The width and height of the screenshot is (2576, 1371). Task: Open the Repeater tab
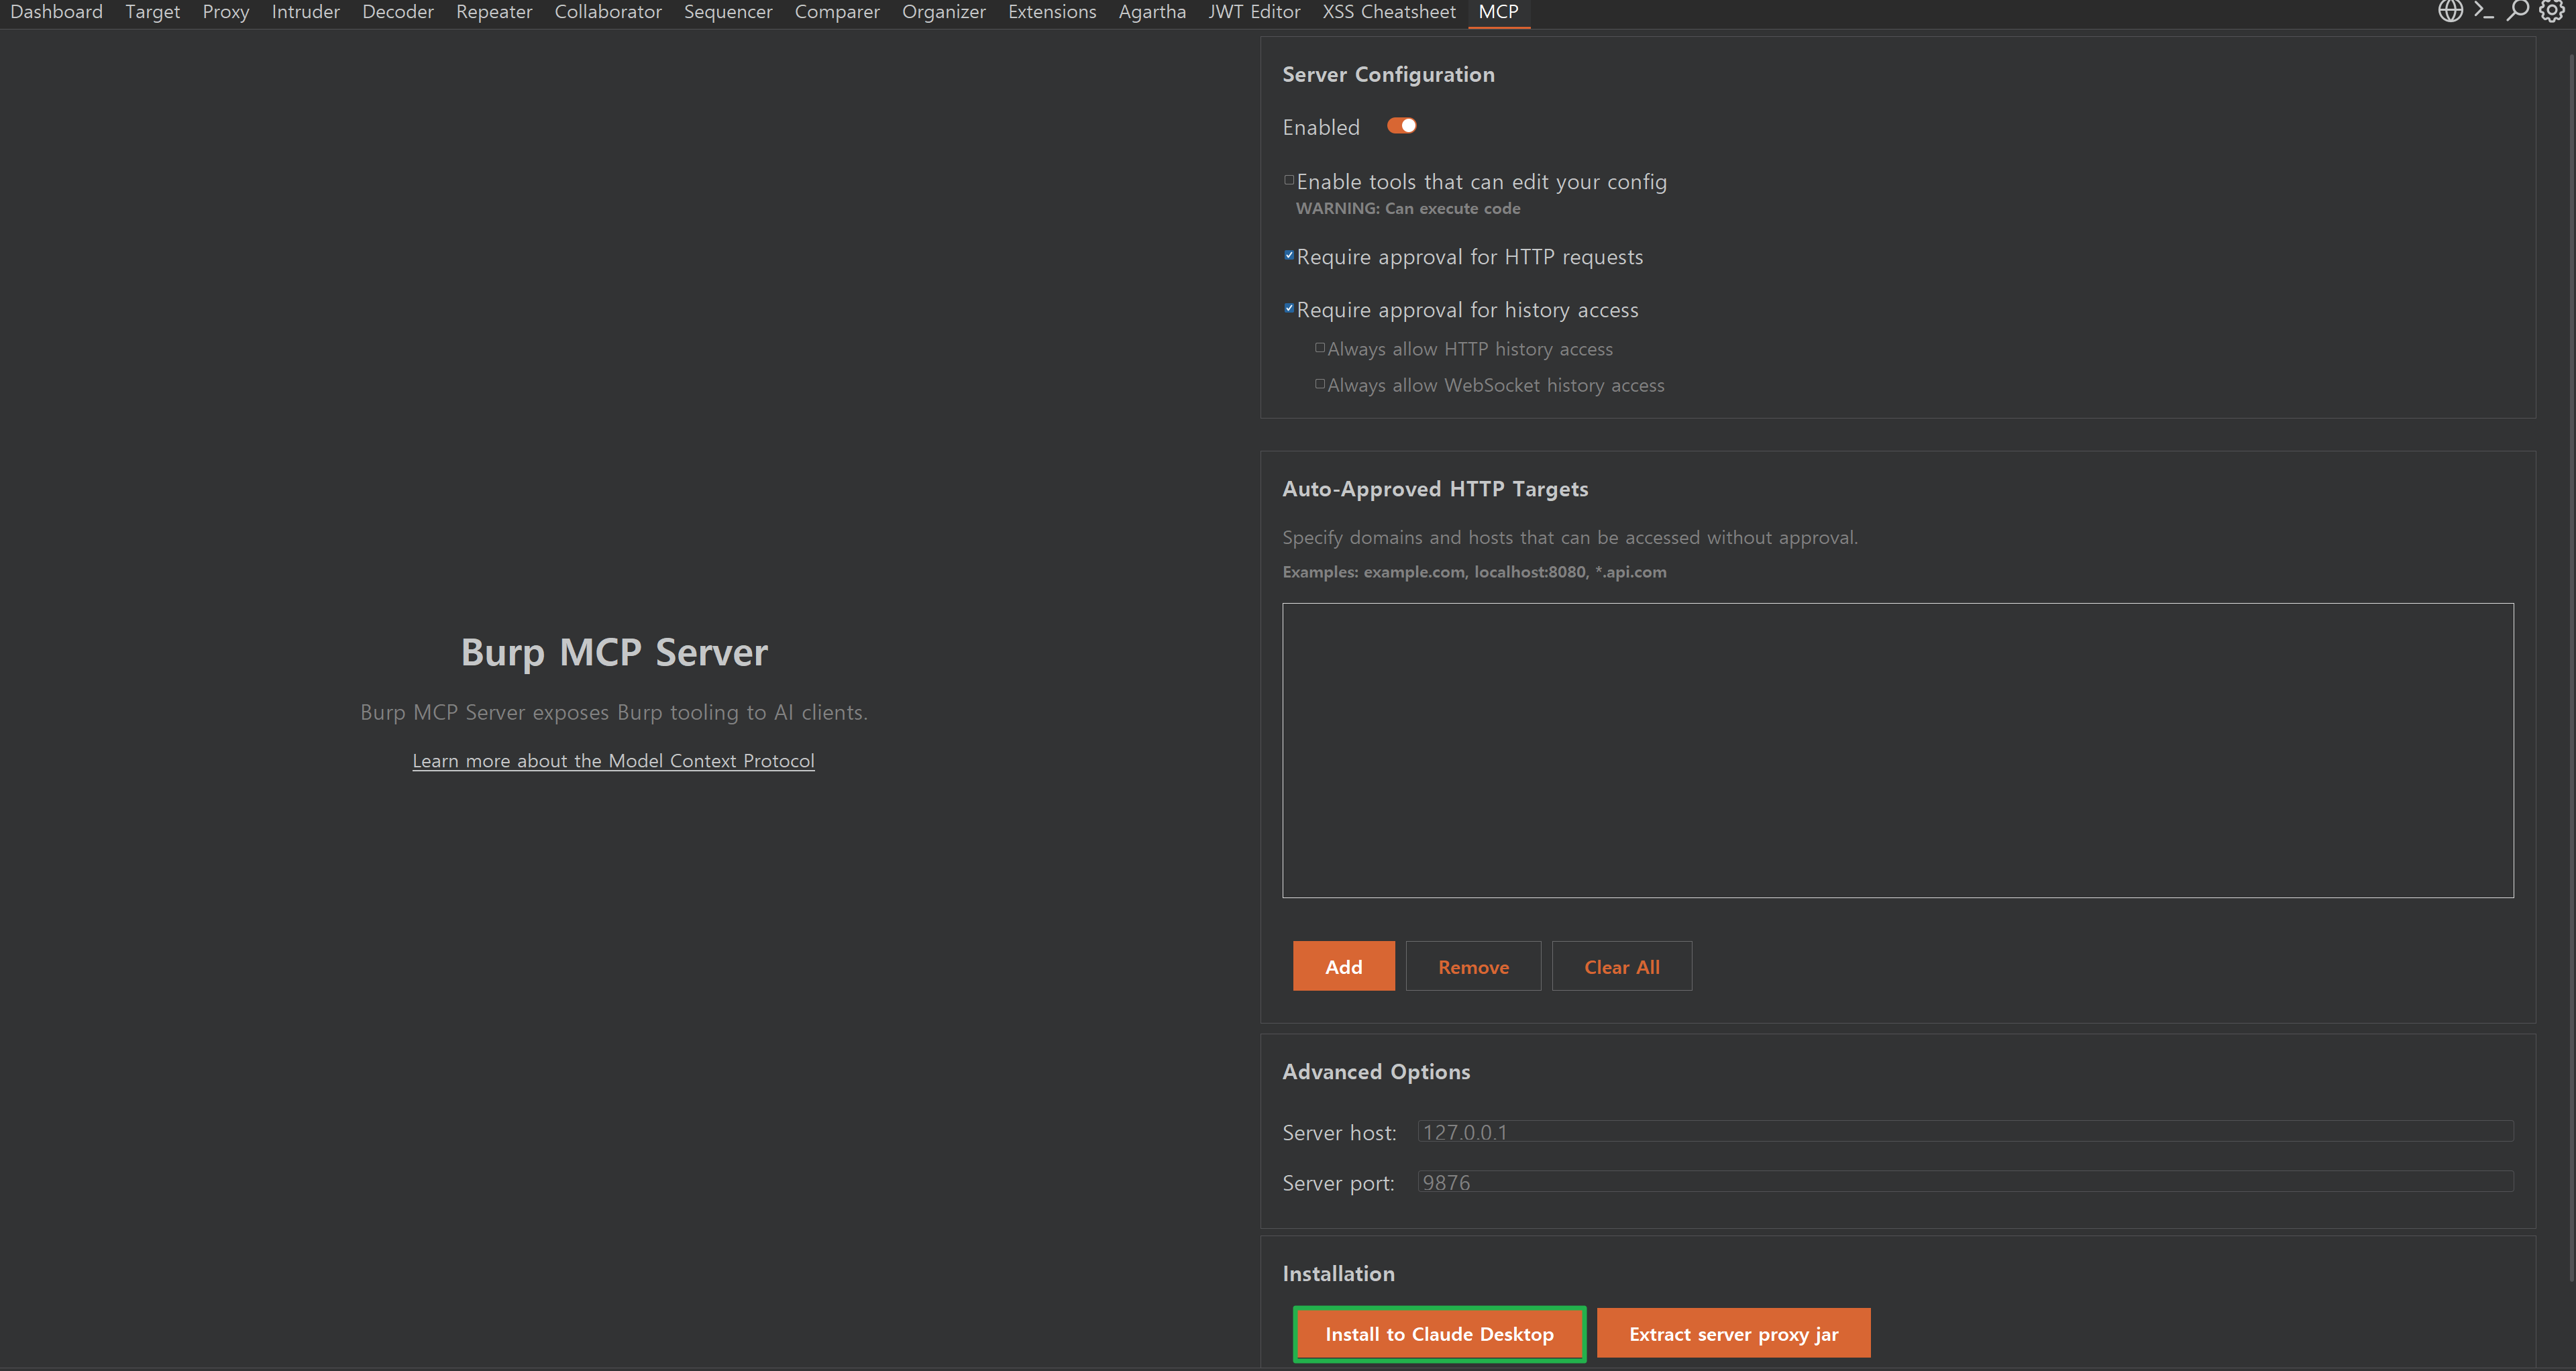point(494,12)
